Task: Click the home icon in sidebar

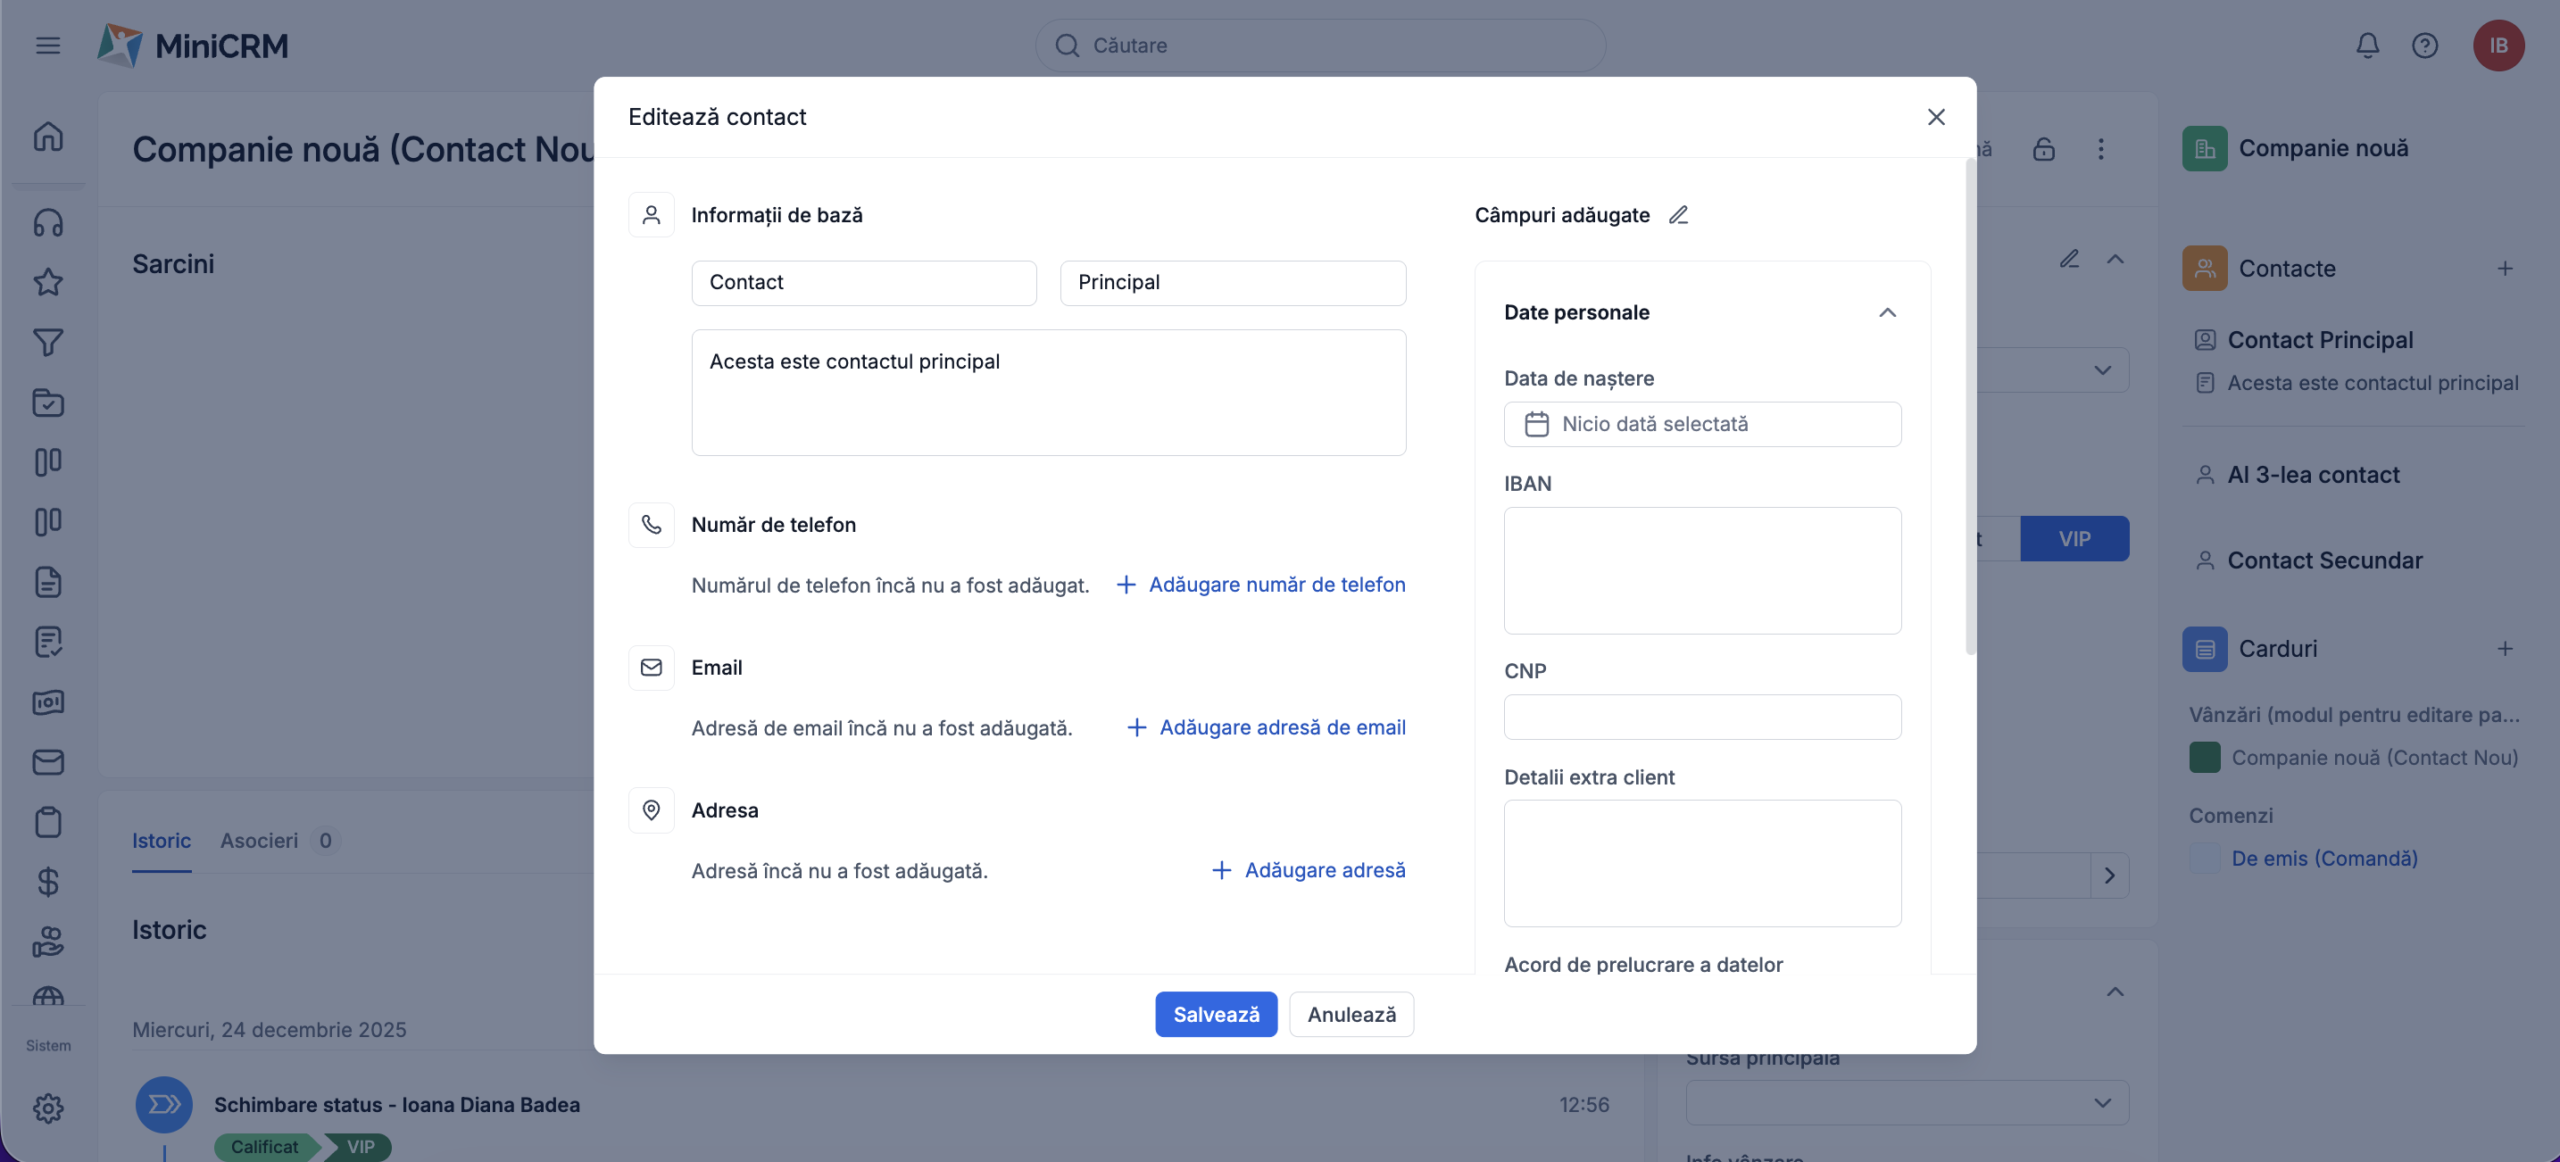Action: click(48, 136)
